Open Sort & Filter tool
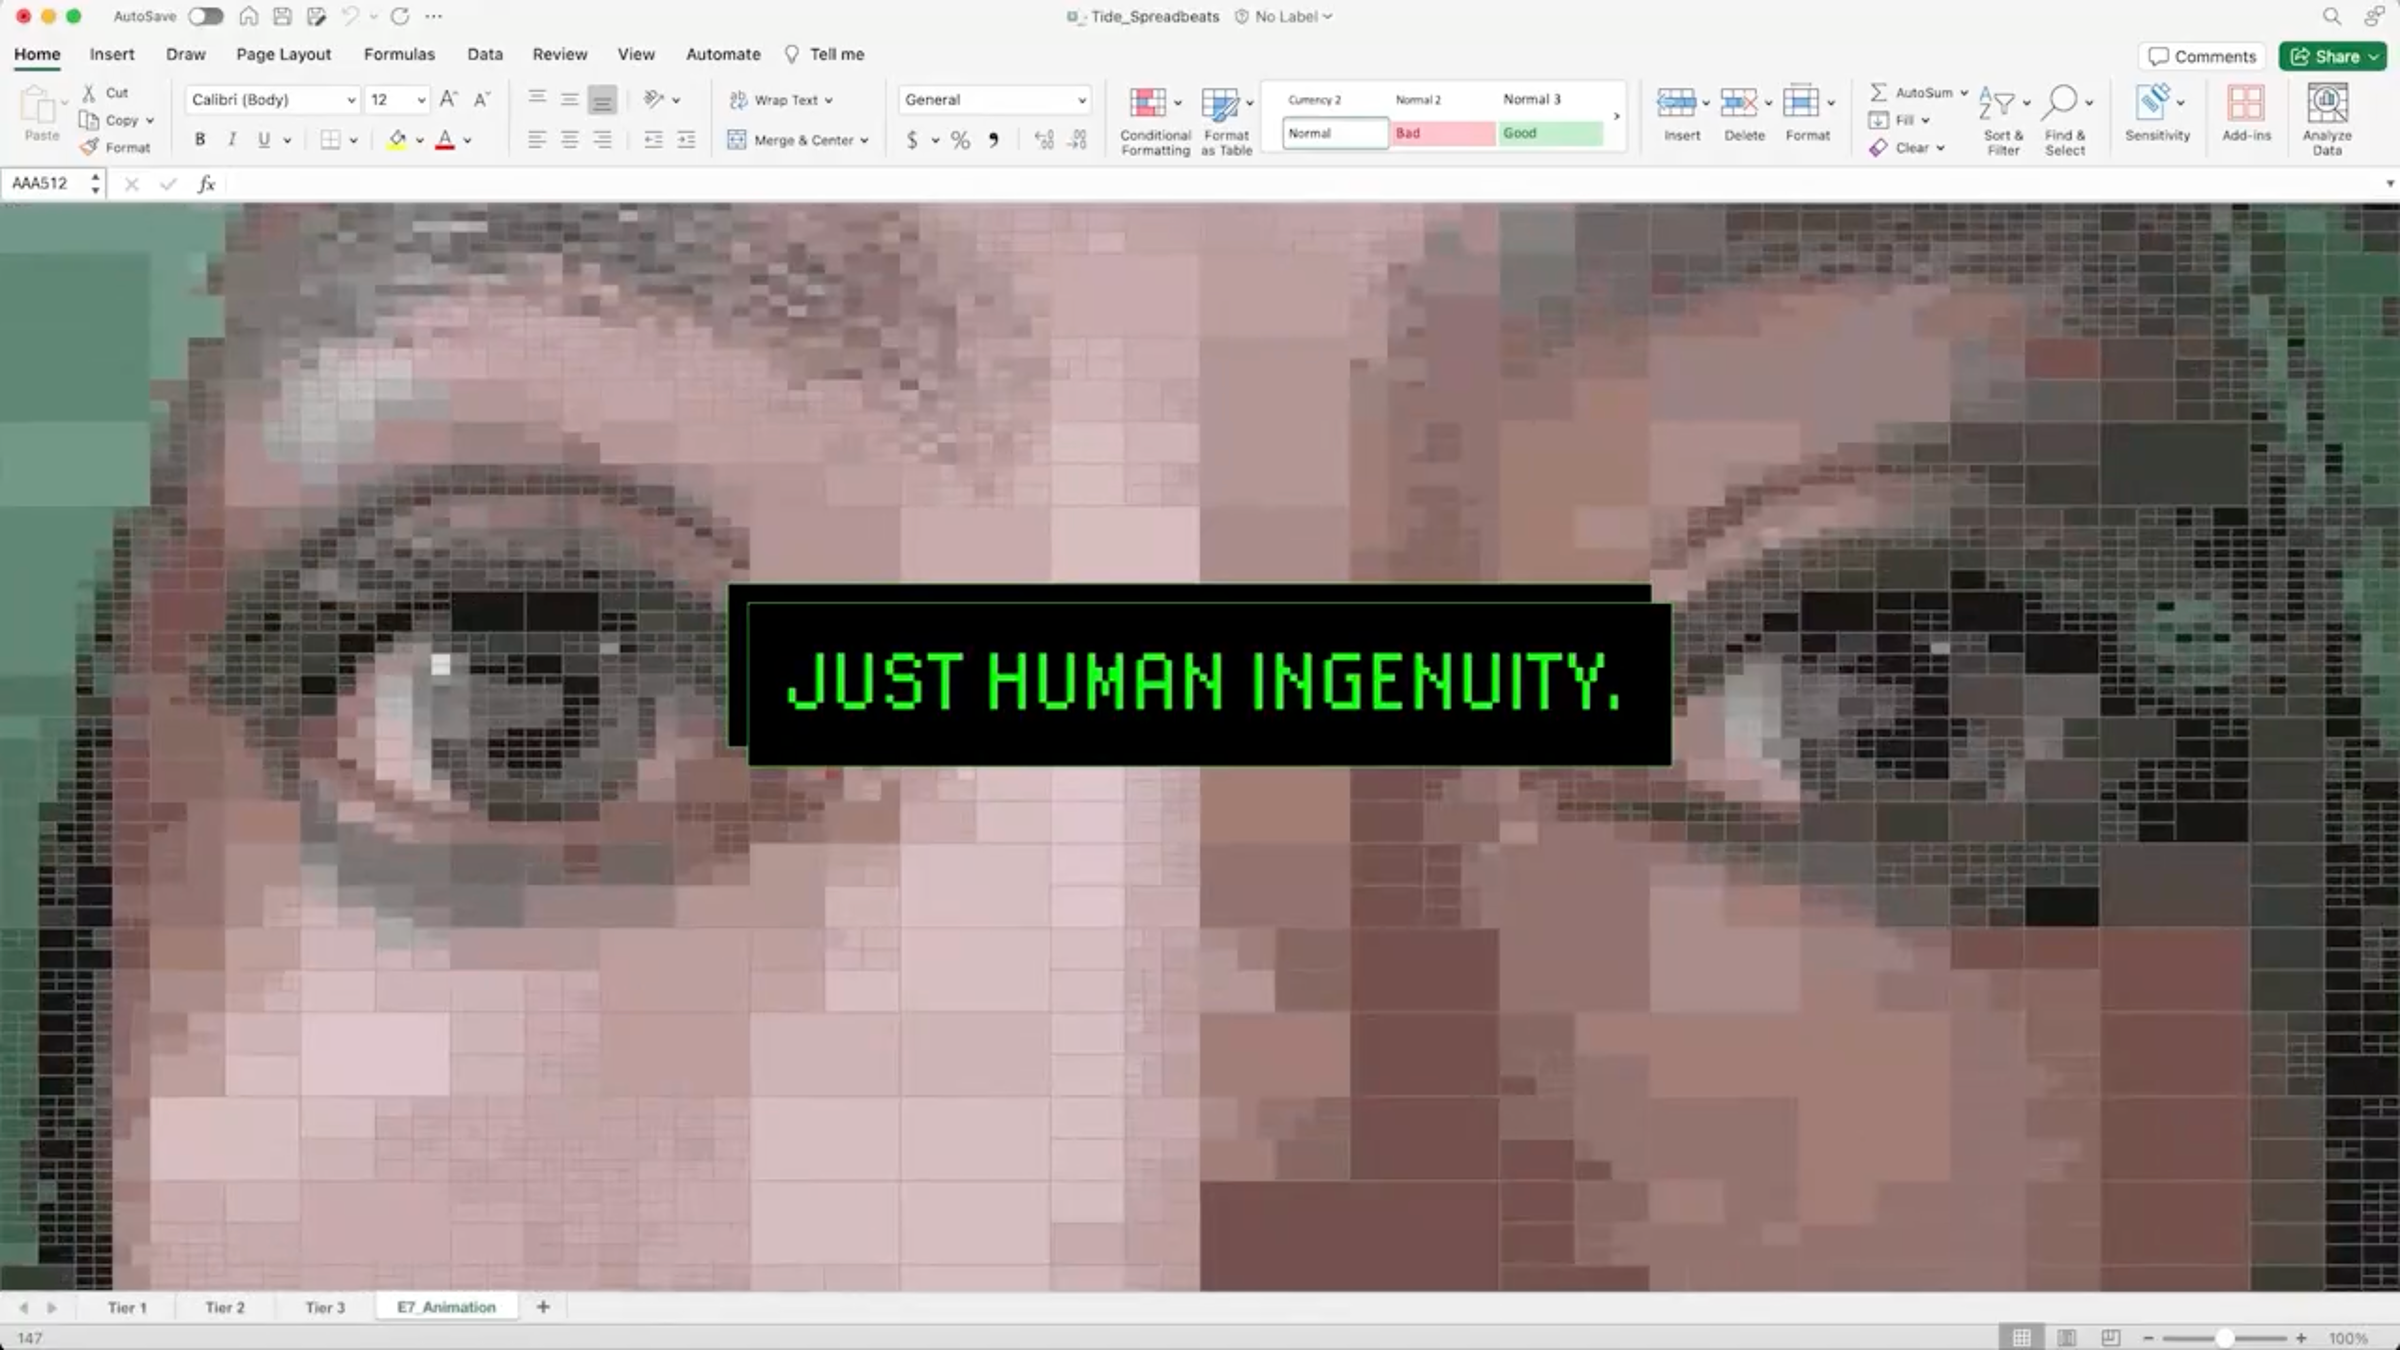 1997,104
